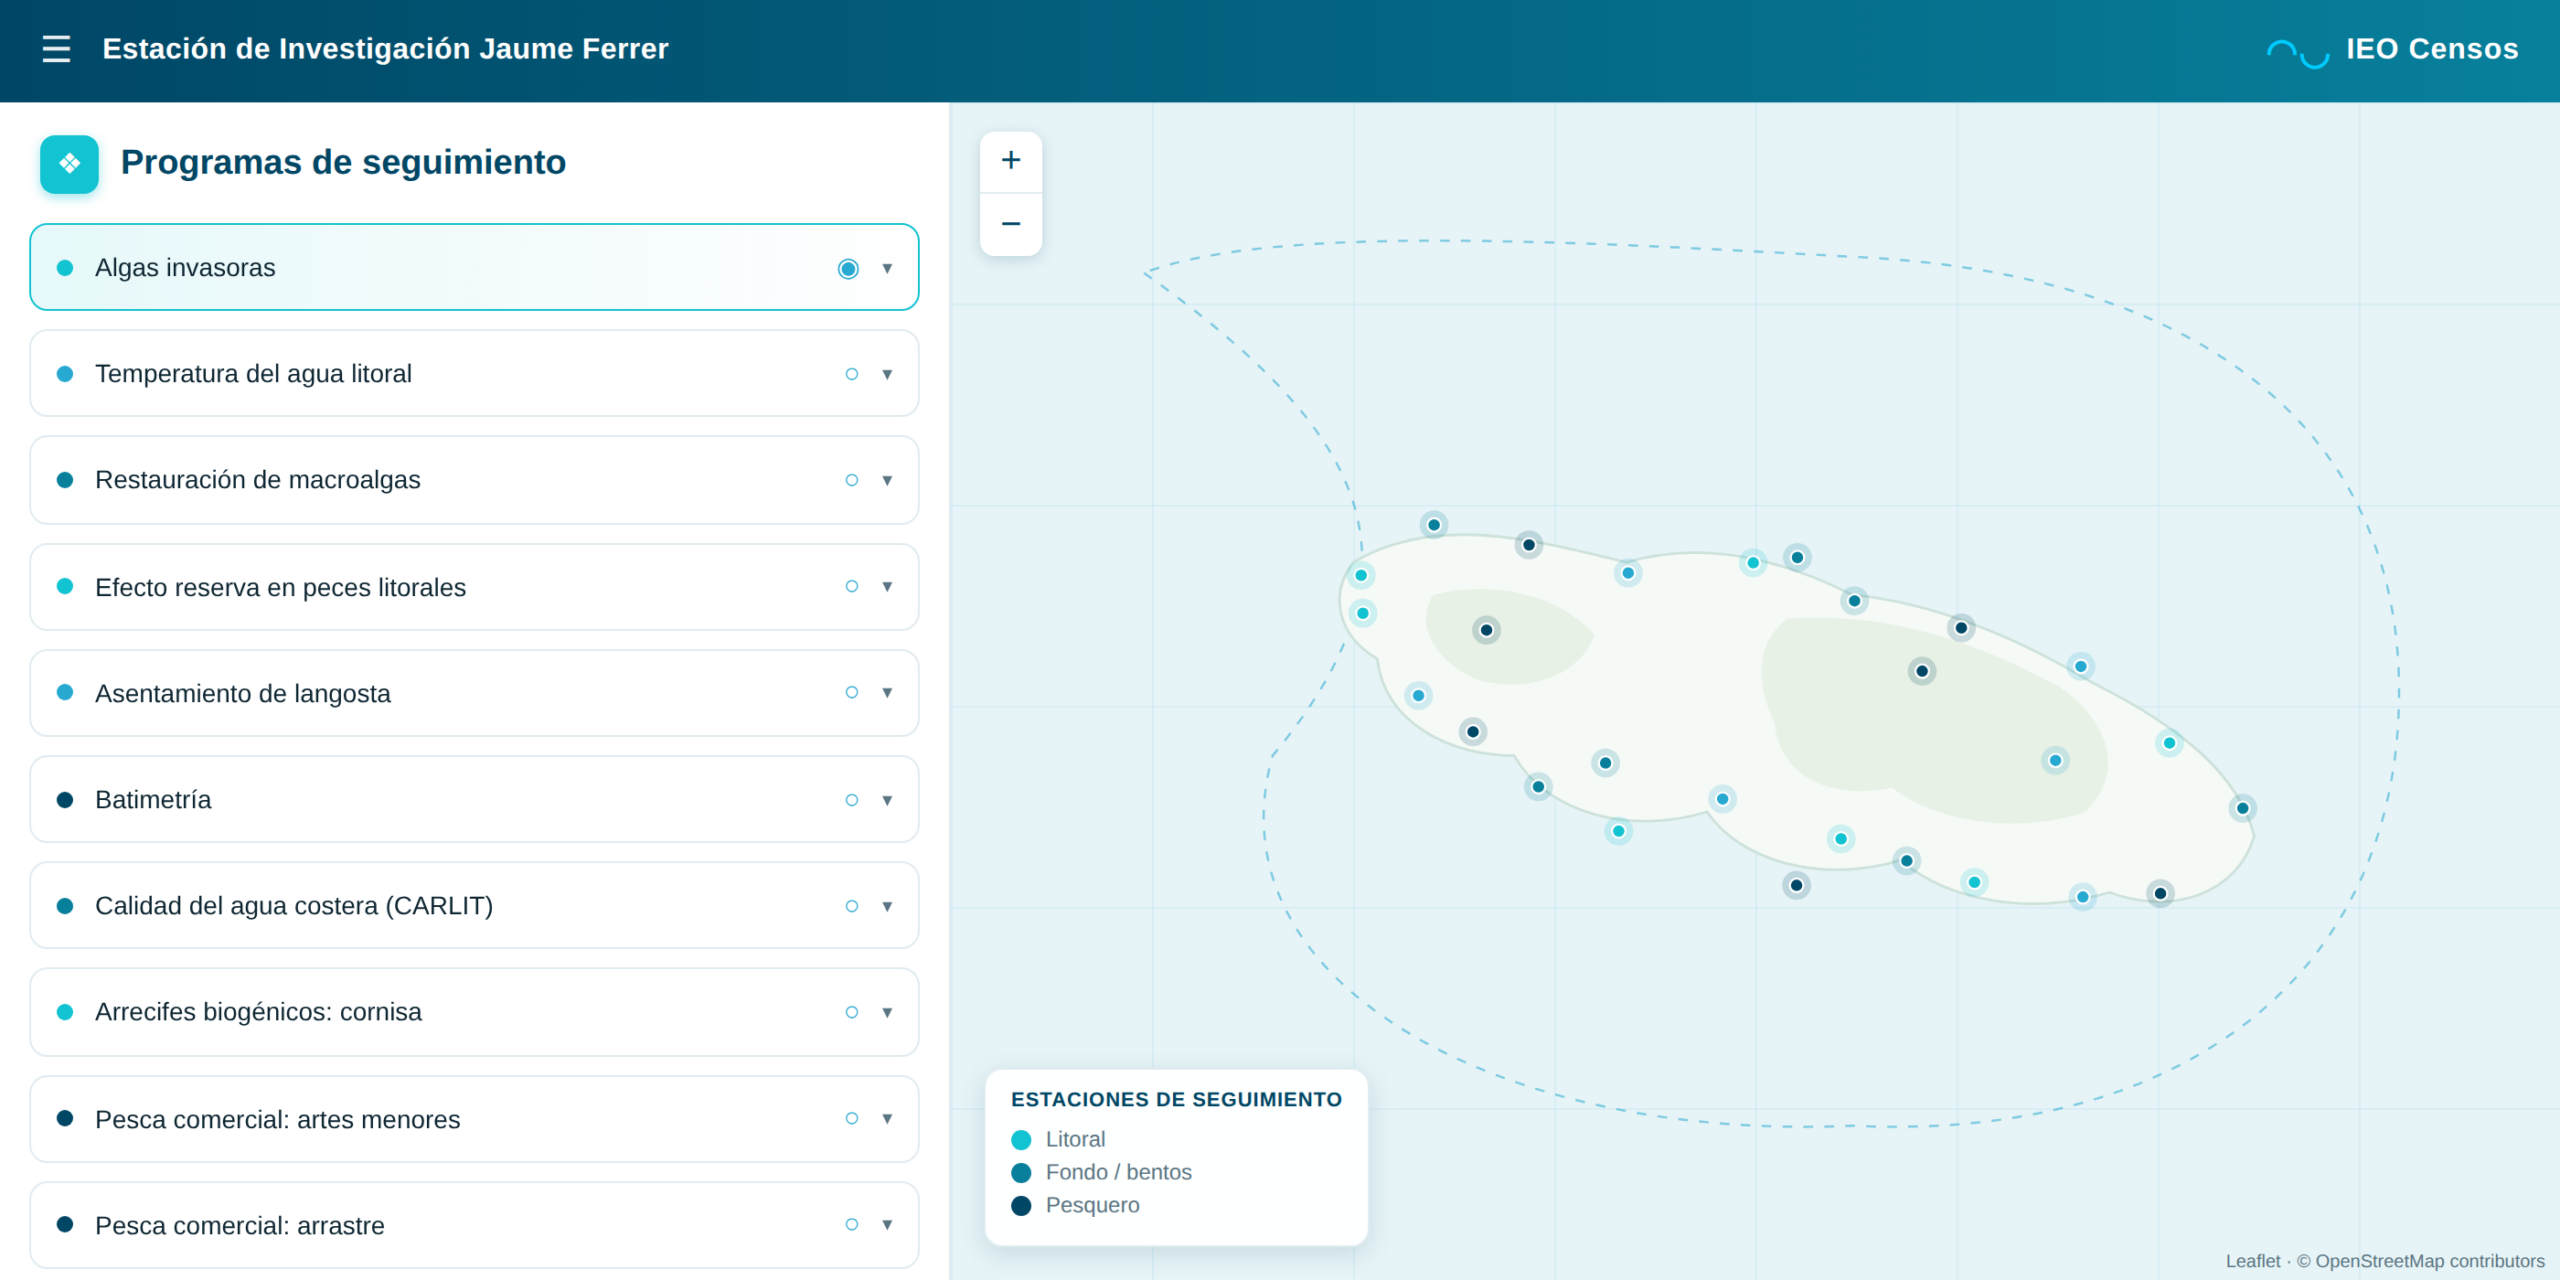Image resolution: width=2560 pixels, height=1280 pixels.
Task: Zoom in on the map
Action: click(x=1011, y=161)
